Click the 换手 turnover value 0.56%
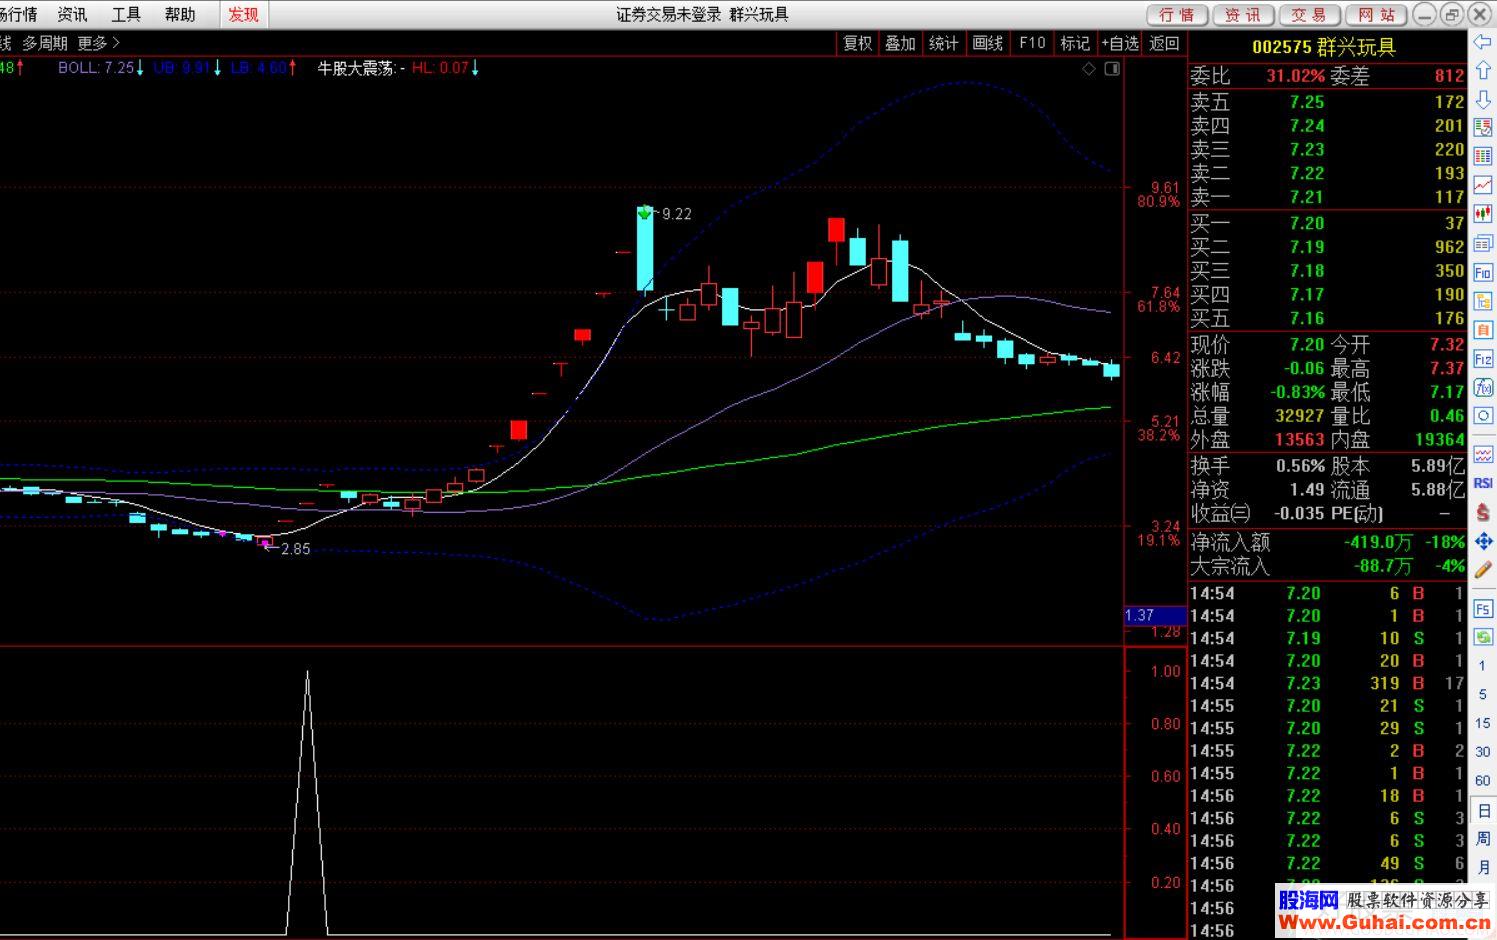The height and width of the screenshot is (940, 1497). 1300,466
